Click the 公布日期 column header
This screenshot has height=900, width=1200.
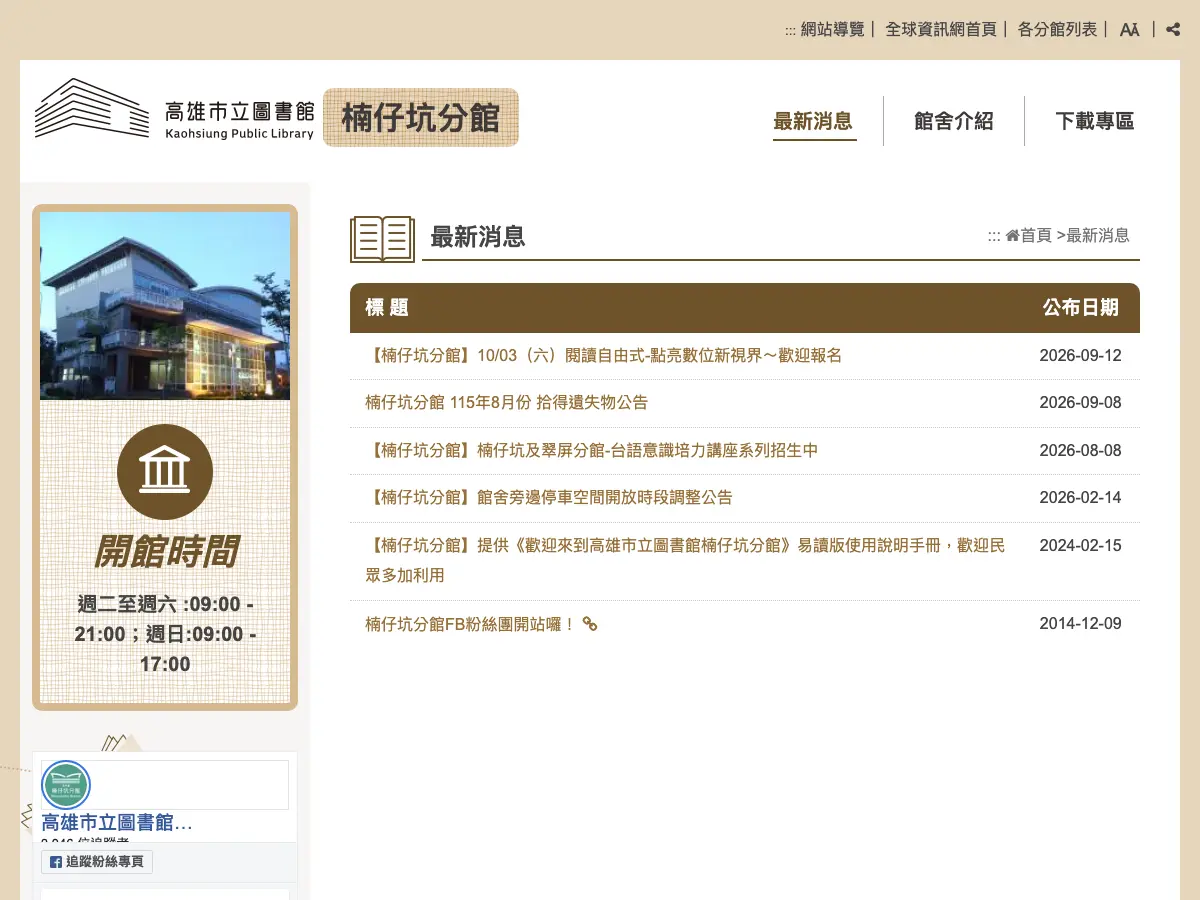(1081, 308)
